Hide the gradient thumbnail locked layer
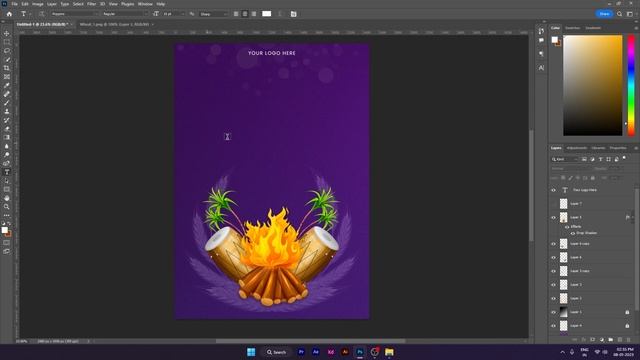The height and width of the screenshot is (360, 640). [553, 312]
